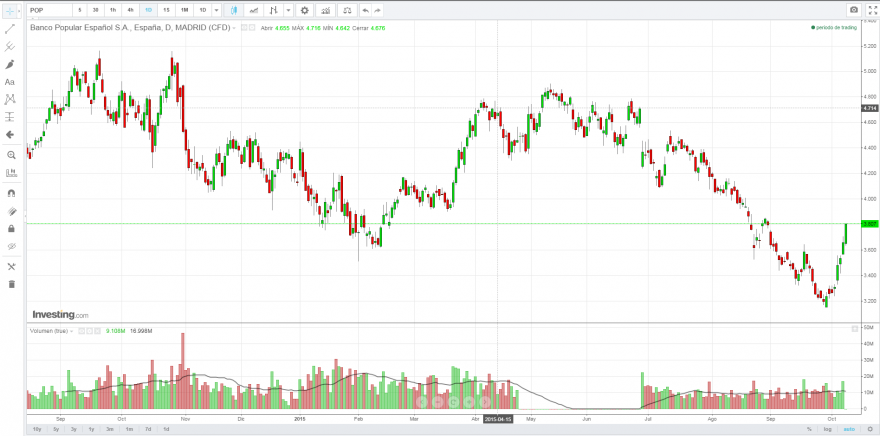Hide all drawings with the eye icon

click(11, 246)
